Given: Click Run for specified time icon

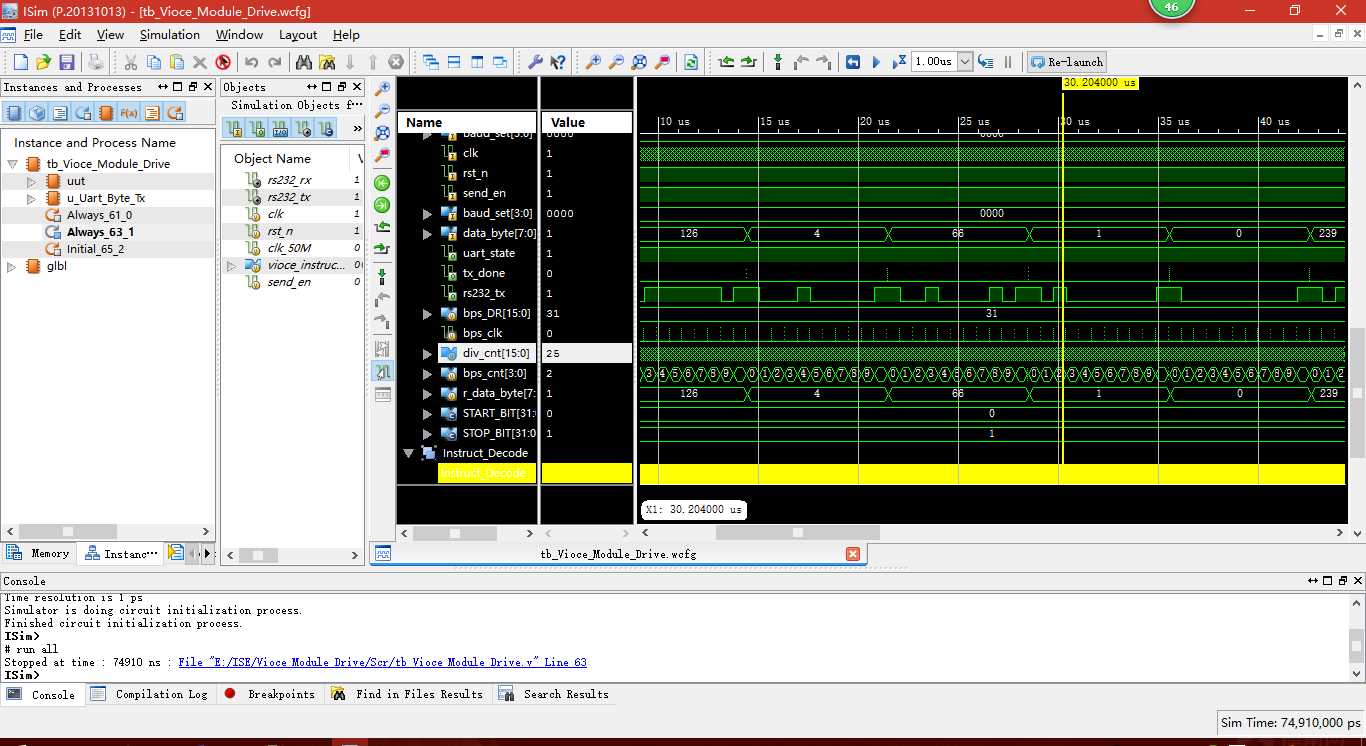Looking at the screenshot, I should pos(899,62).
